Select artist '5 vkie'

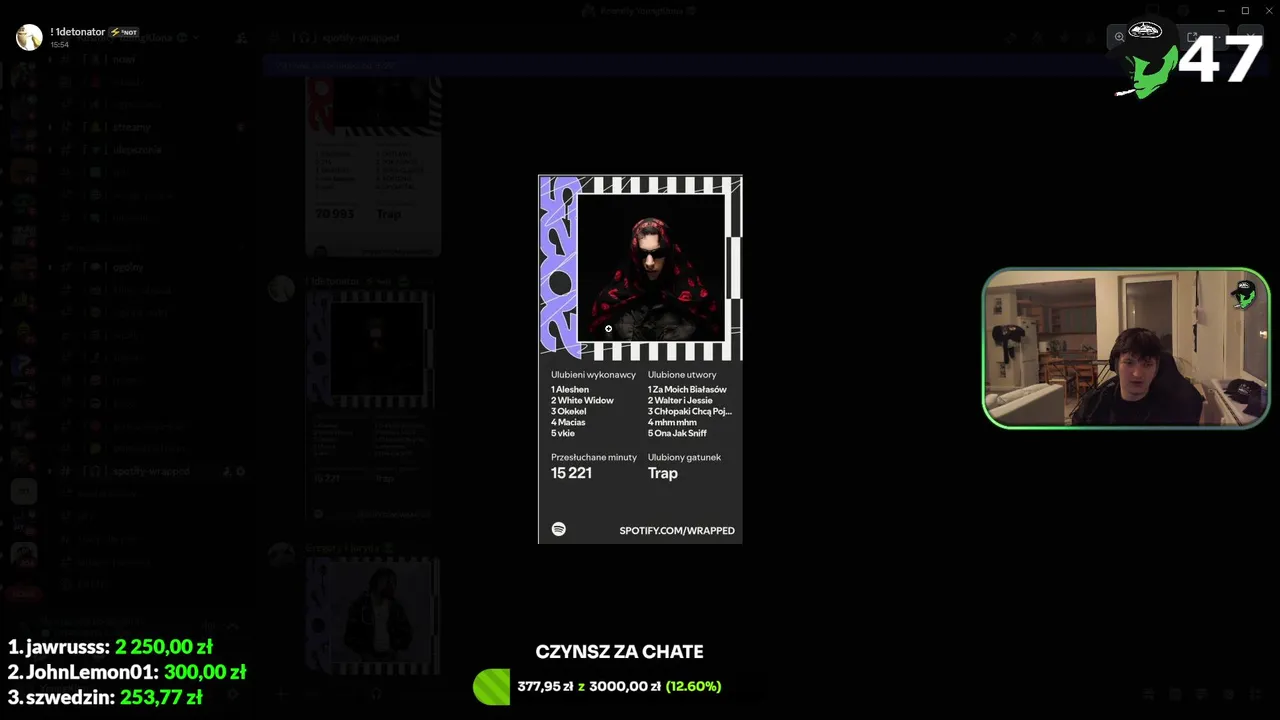pos(563,433)
